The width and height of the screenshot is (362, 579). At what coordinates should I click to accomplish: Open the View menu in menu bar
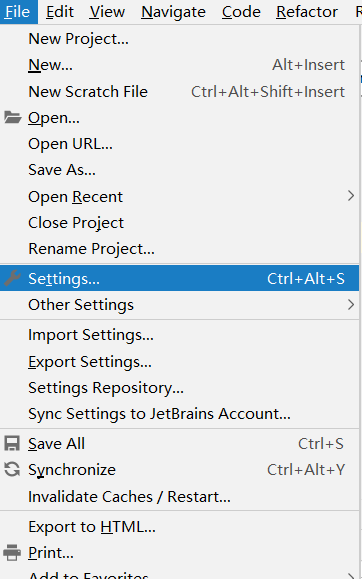tap(107, 12)
